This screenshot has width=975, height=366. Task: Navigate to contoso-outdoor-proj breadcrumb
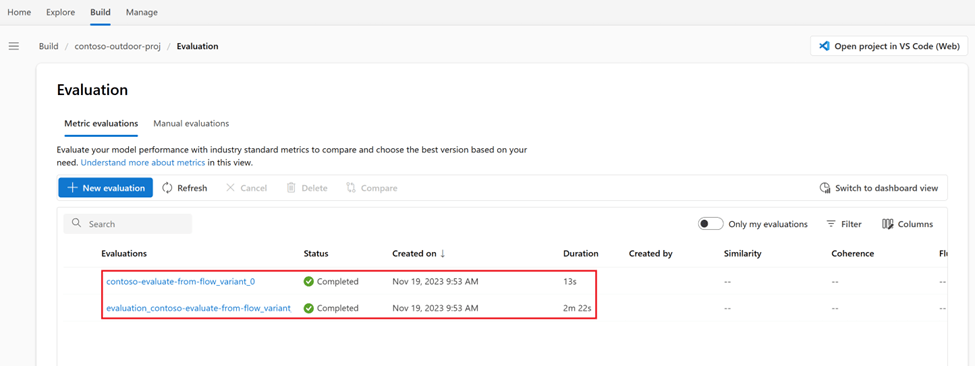tap(118, 47)
